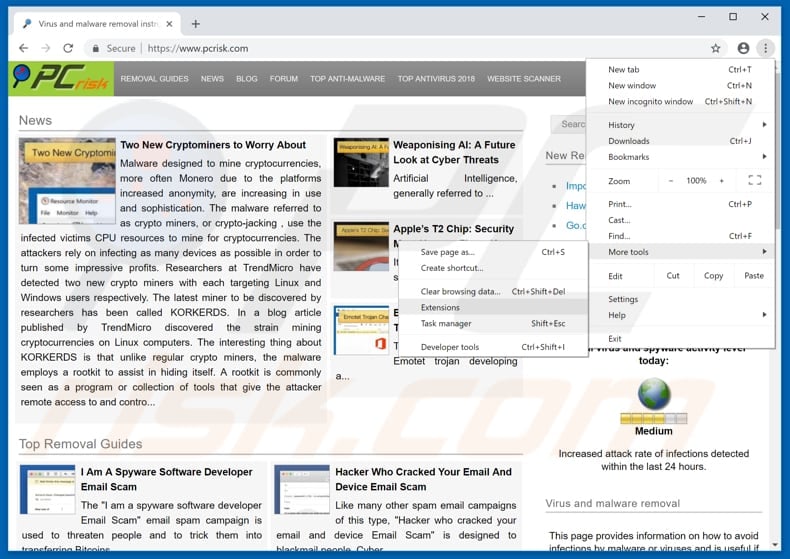Open Developer tools from submenu
This screenshot has height=559, width=790.
coord(493,347)
